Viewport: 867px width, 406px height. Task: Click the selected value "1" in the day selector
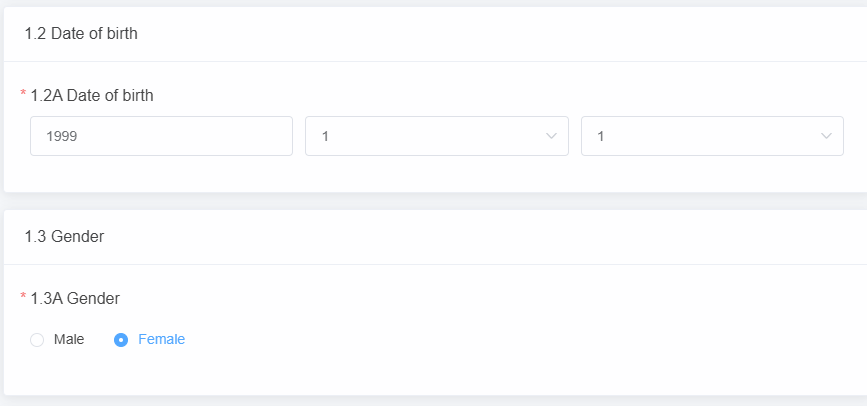601,136
